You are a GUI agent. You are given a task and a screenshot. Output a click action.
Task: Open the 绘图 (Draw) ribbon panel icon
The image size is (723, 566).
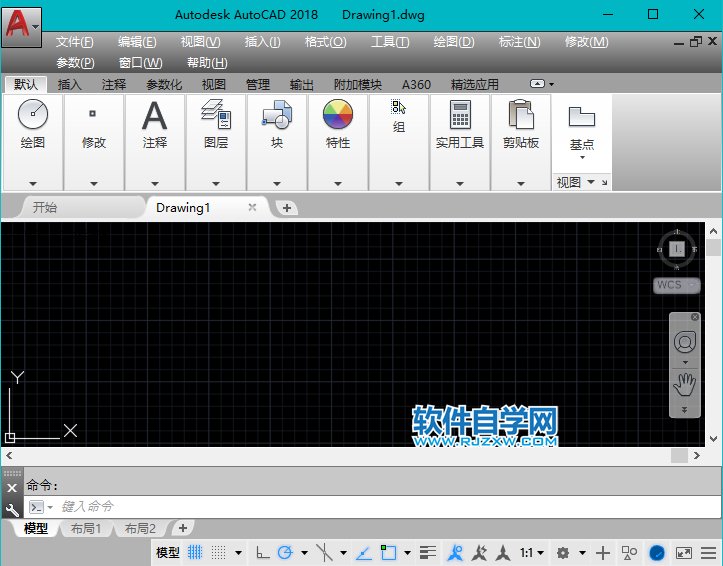click(32, 116)
